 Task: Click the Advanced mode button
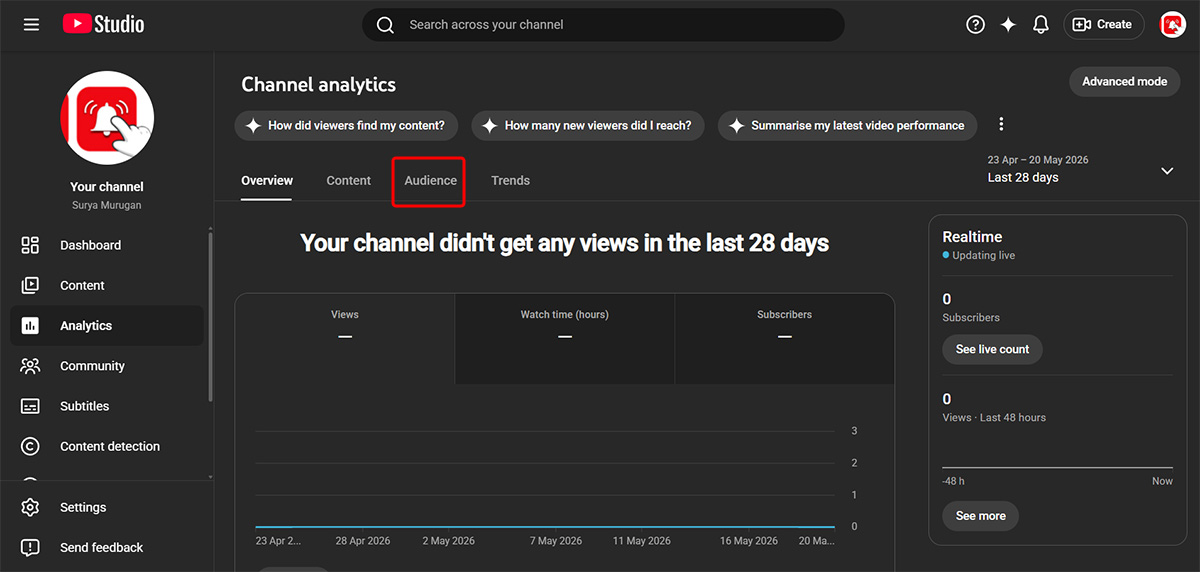[x=1124, y=82]
